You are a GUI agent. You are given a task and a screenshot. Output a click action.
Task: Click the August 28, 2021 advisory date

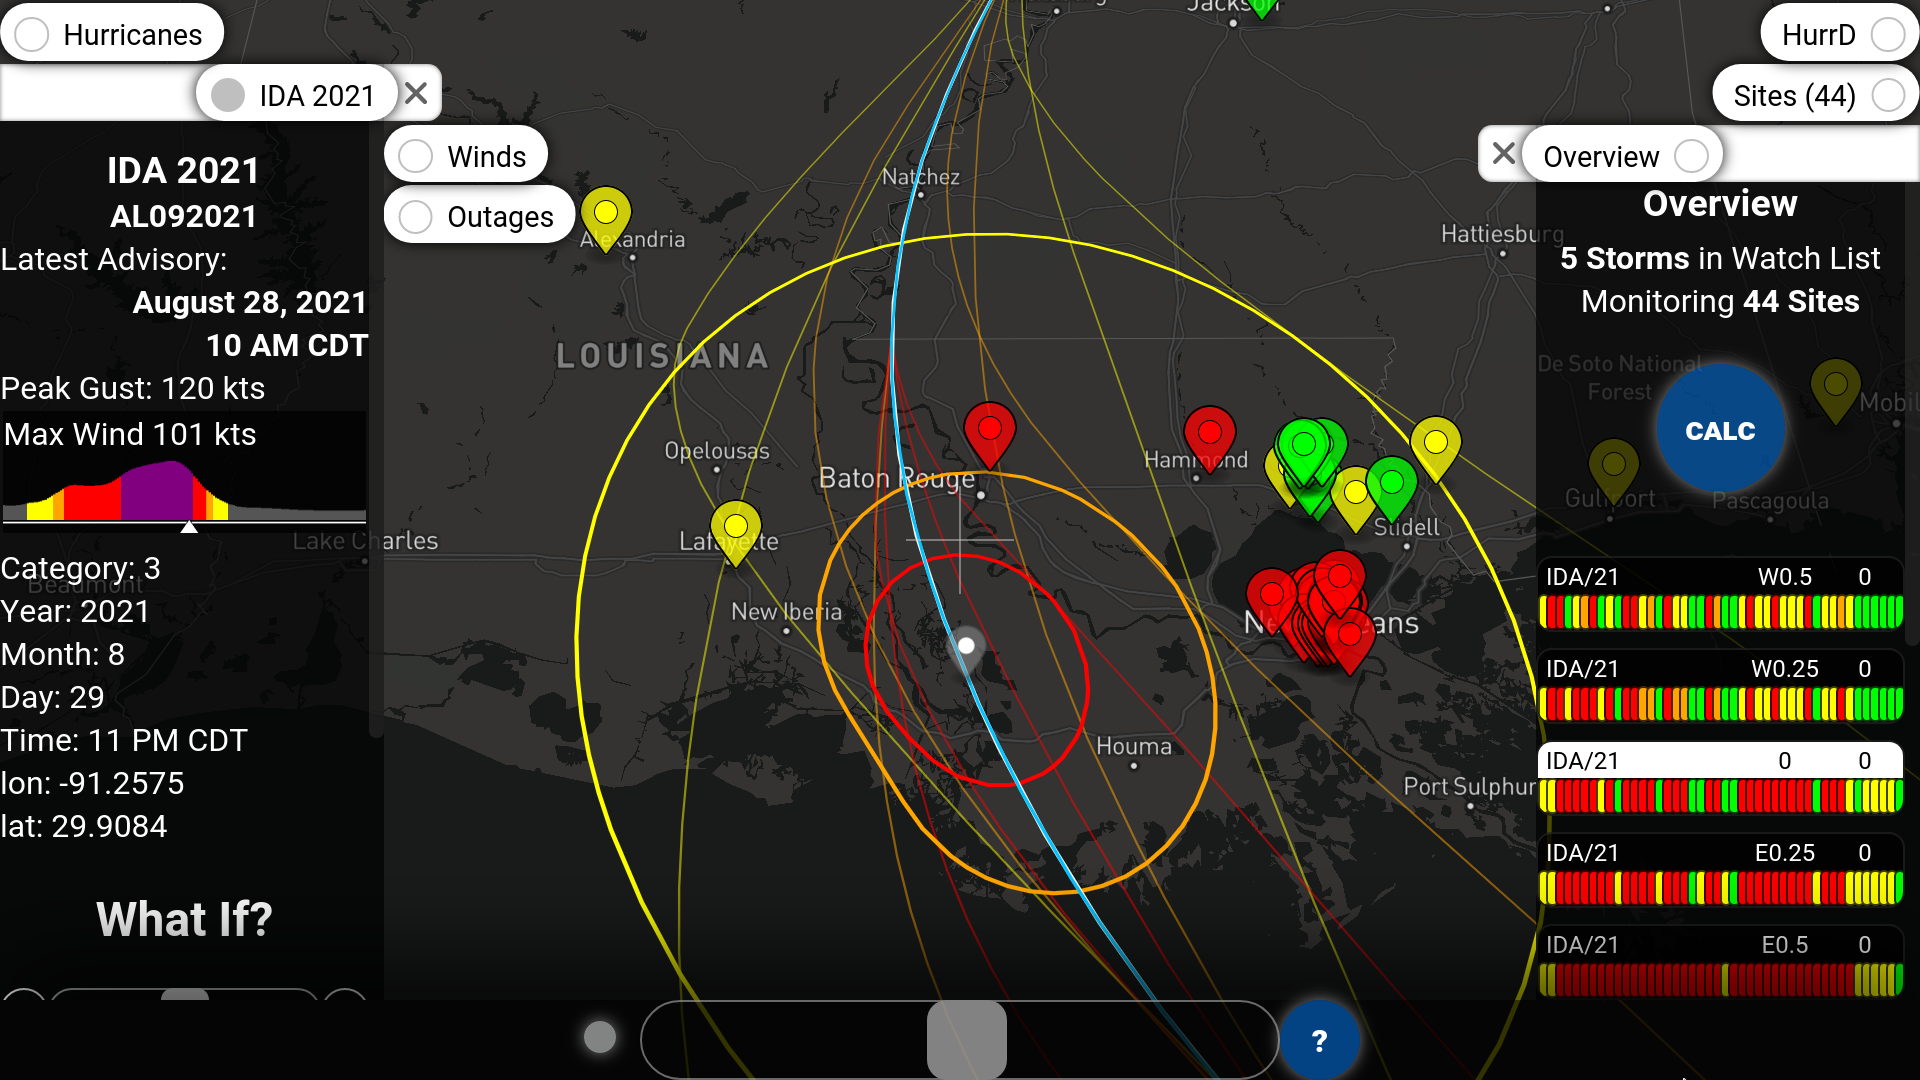click(x=250, y=302)
